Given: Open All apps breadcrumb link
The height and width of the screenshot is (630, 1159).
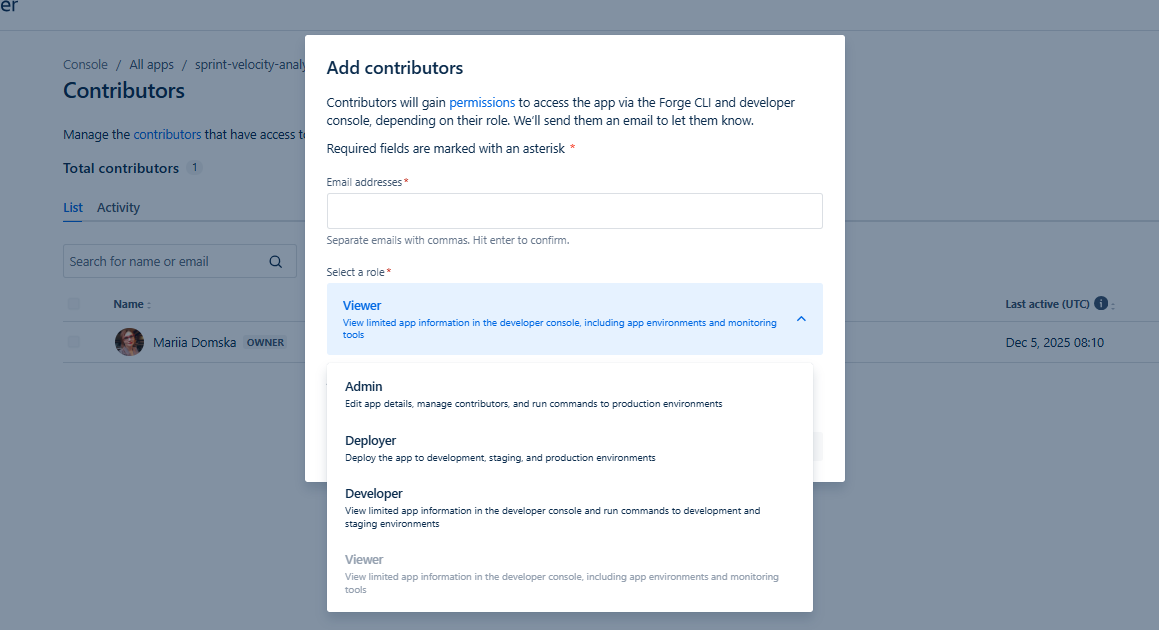Looking at the screenshot, I should (151, 65).
